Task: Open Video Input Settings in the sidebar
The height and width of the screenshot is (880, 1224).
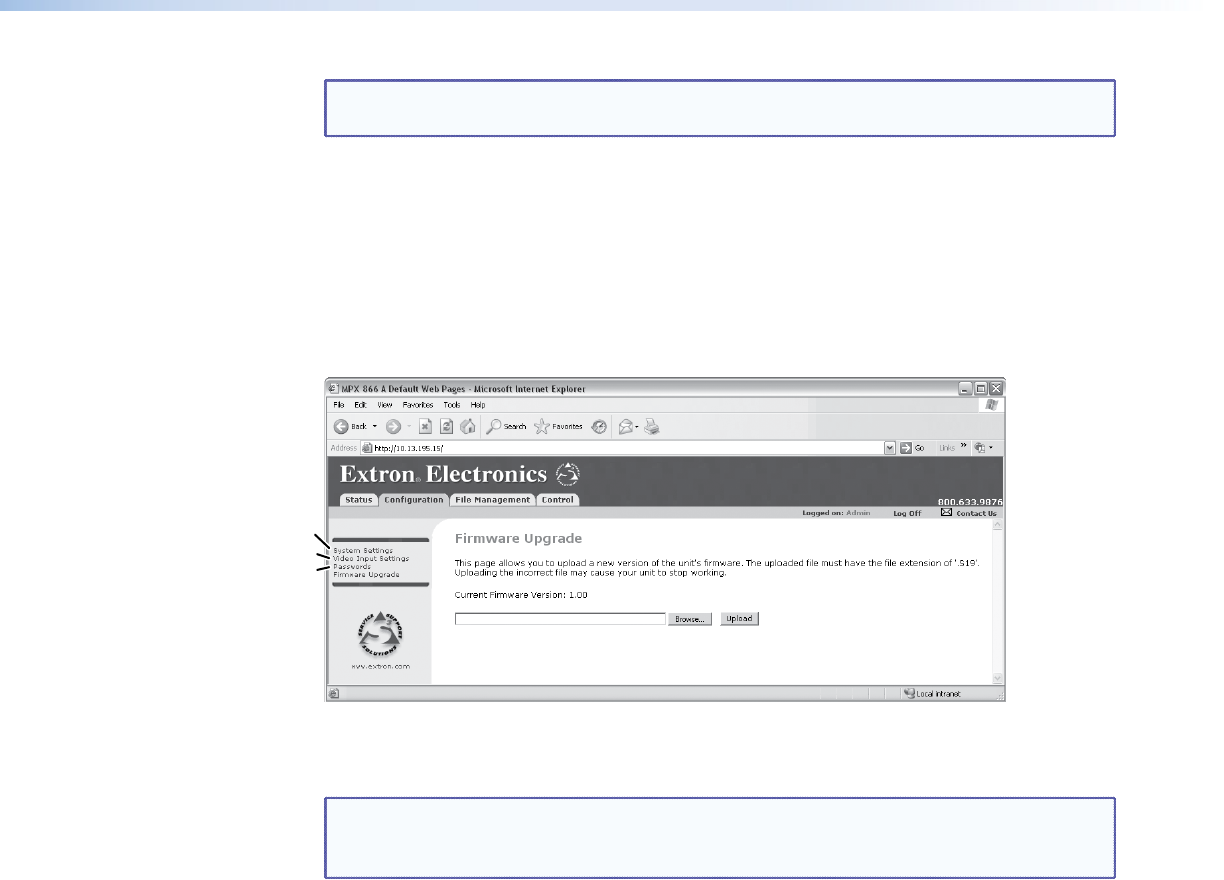Action: [371, 558]
